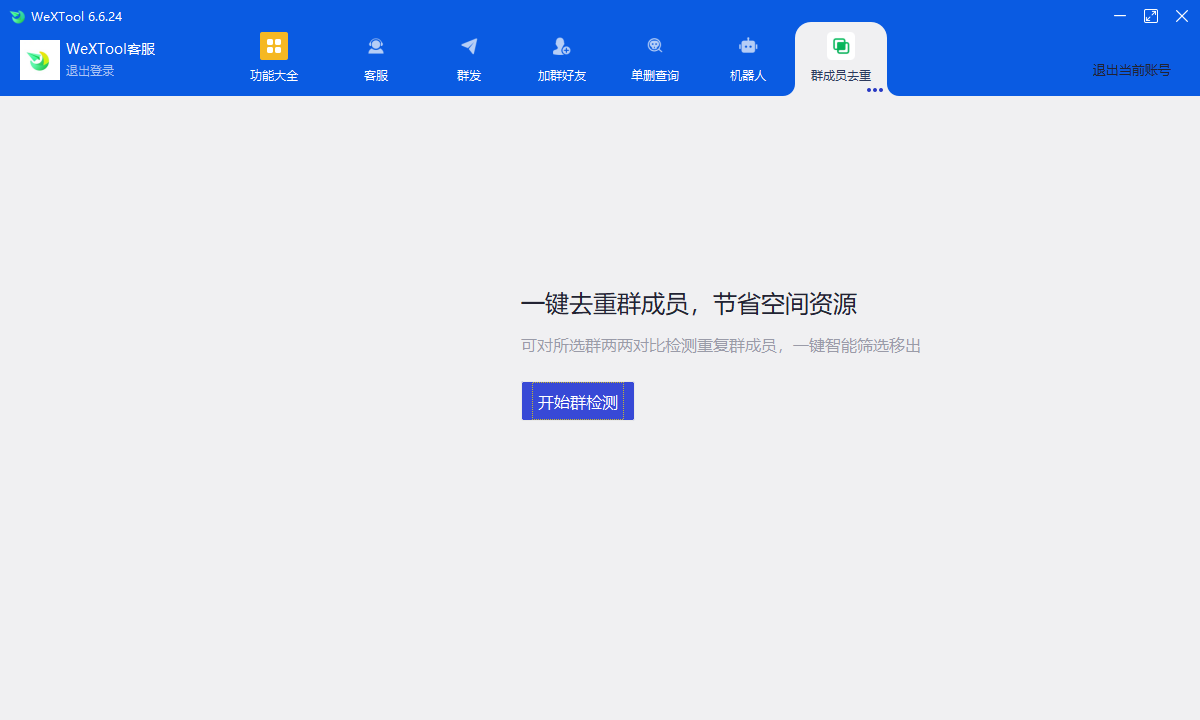This screenshot has width=1200, height=720.
Task: Click the green bird account avatar
Action: [x=40, y=60]
